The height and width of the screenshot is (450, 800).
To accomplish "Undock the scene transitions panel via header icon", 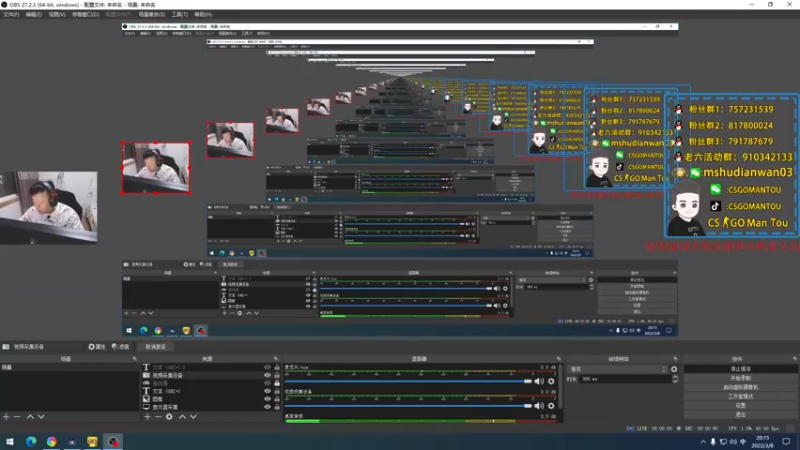I will point(676,359).
